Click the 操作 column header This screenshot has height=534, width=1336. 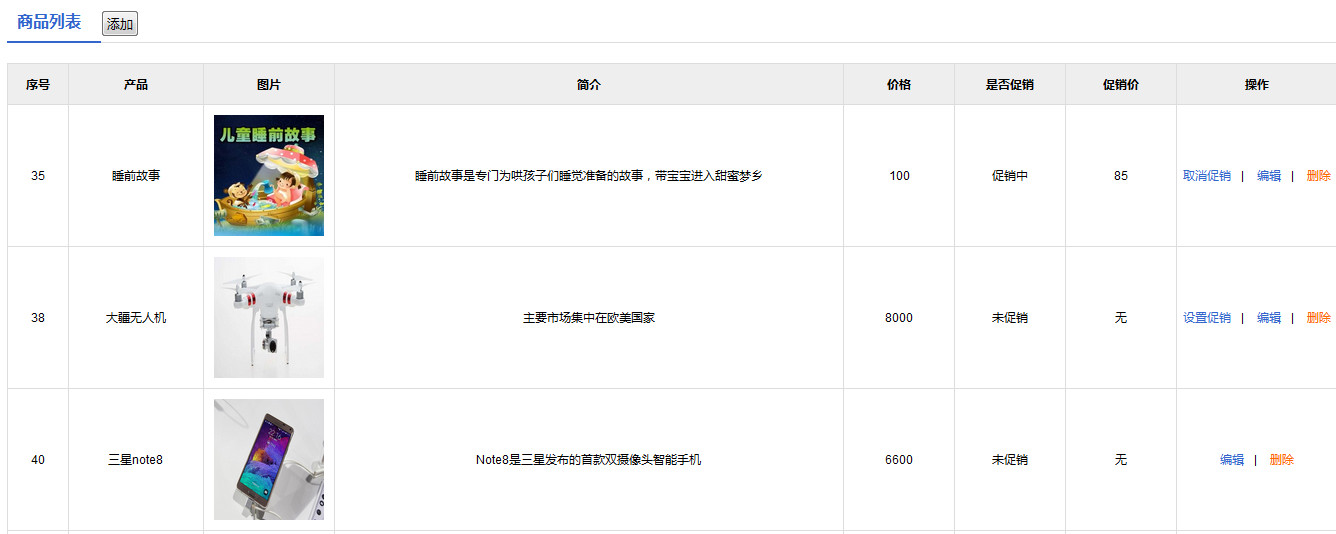pos(1257,85)
